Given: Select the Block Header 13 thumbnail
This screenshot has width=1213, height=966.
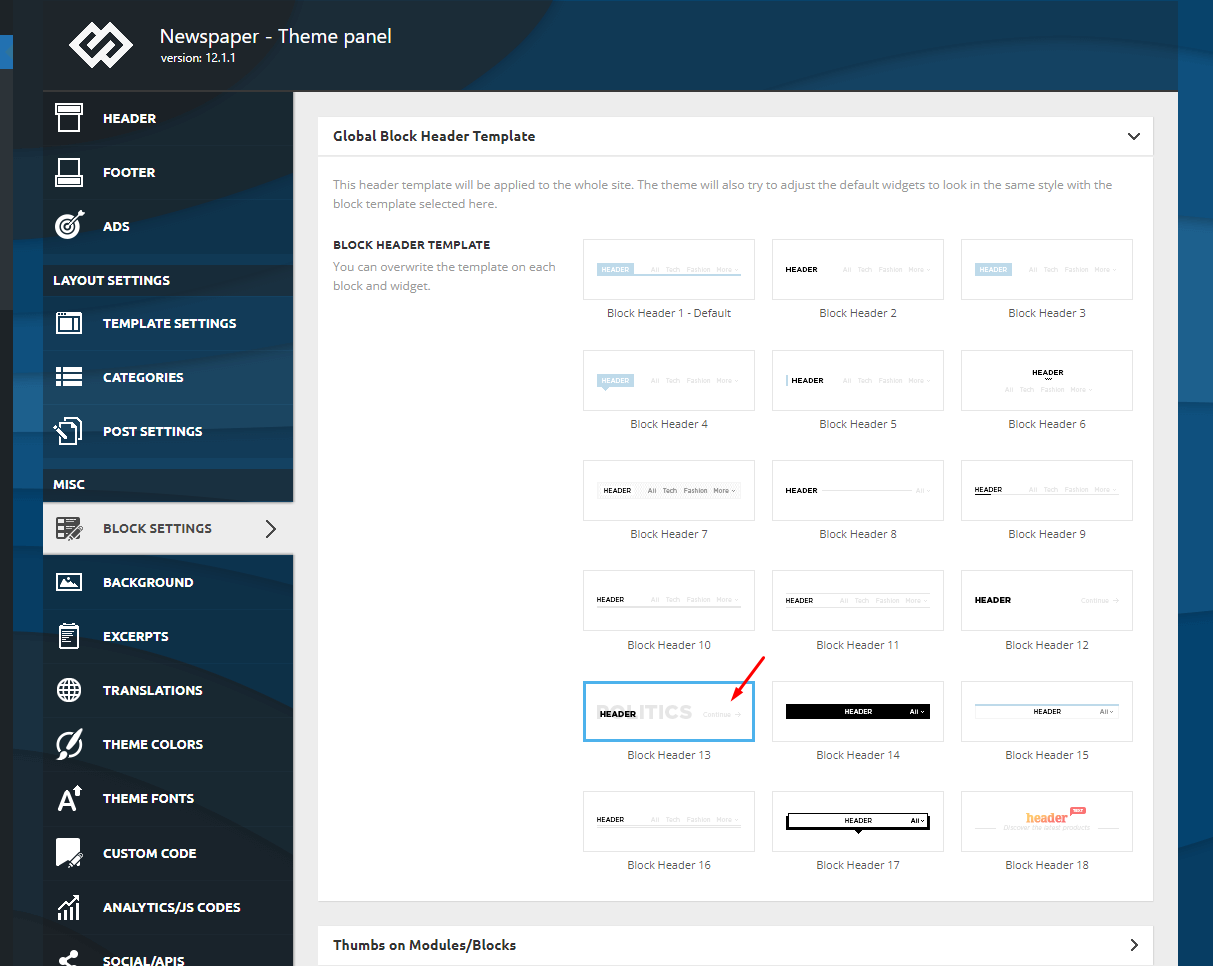Looking at the screenshot, I should click(x=669, y=711).
